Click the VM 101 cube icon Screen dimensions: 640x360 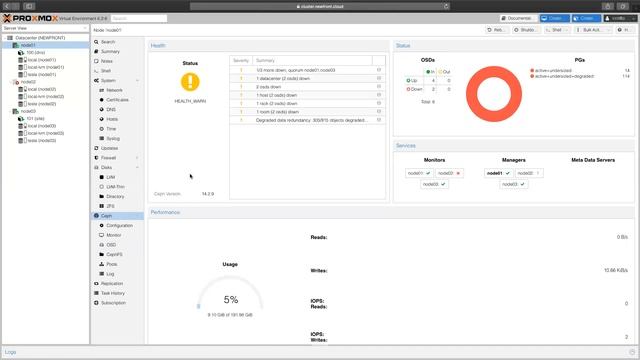pos(21,119)
